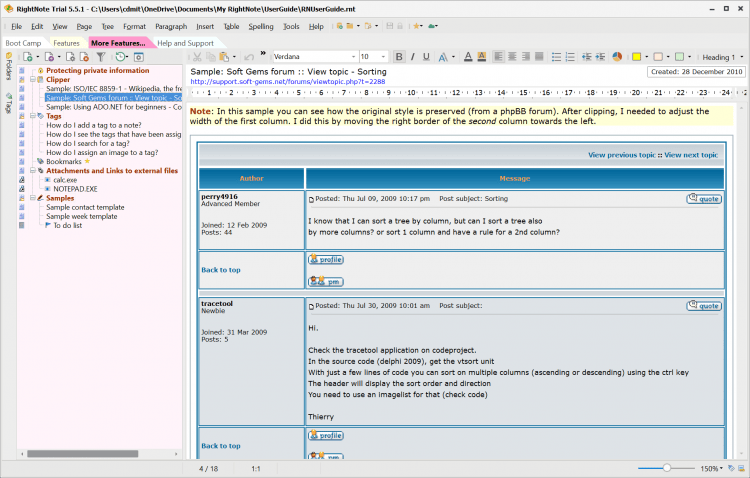
Task: Click the yellow highlight color swatch
Action: click(637, 57)
